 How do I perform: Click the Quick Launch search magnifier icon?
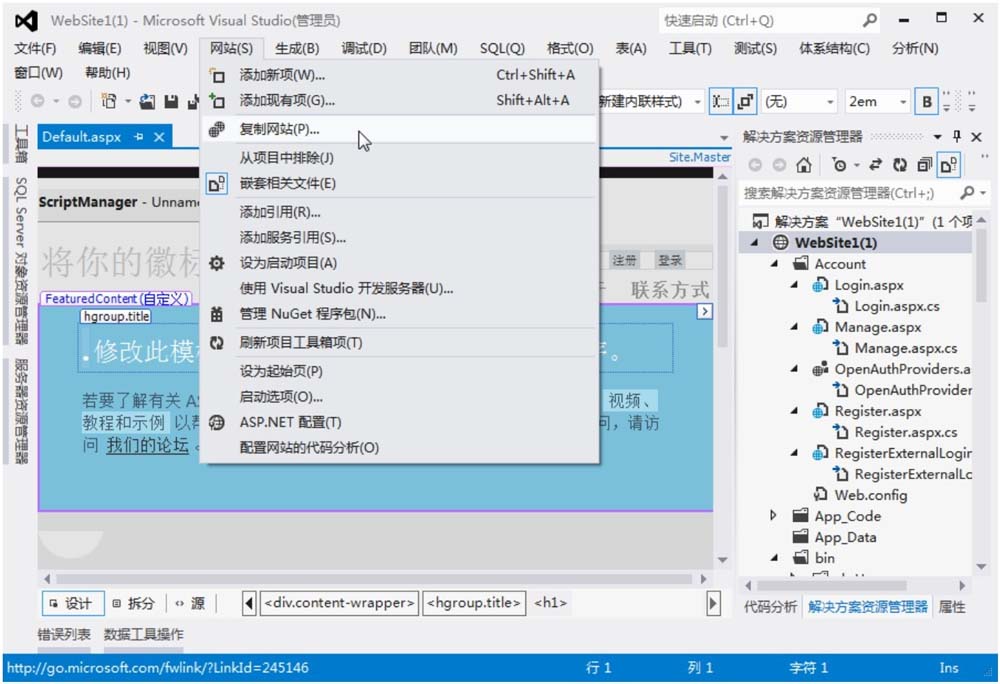(869, 20)
